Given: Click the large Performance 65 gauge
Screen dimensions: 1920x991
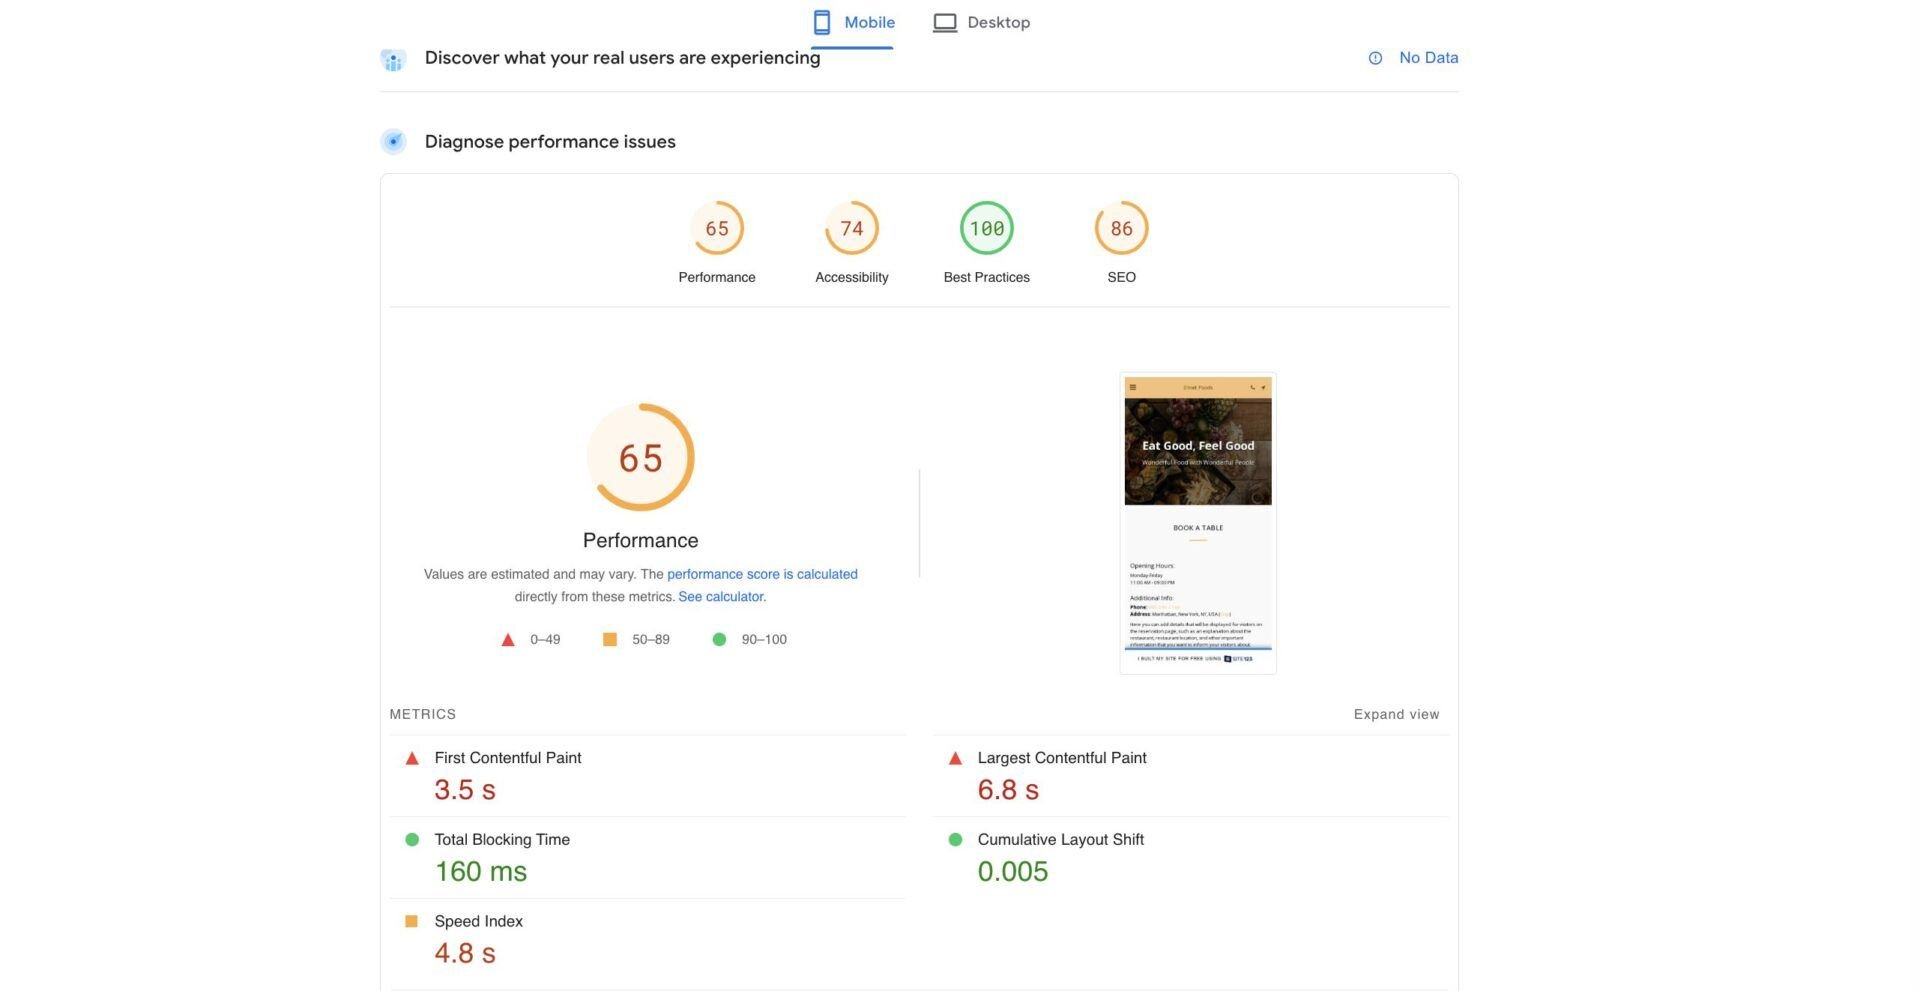Looking at the screenshot, I should 641,458.
